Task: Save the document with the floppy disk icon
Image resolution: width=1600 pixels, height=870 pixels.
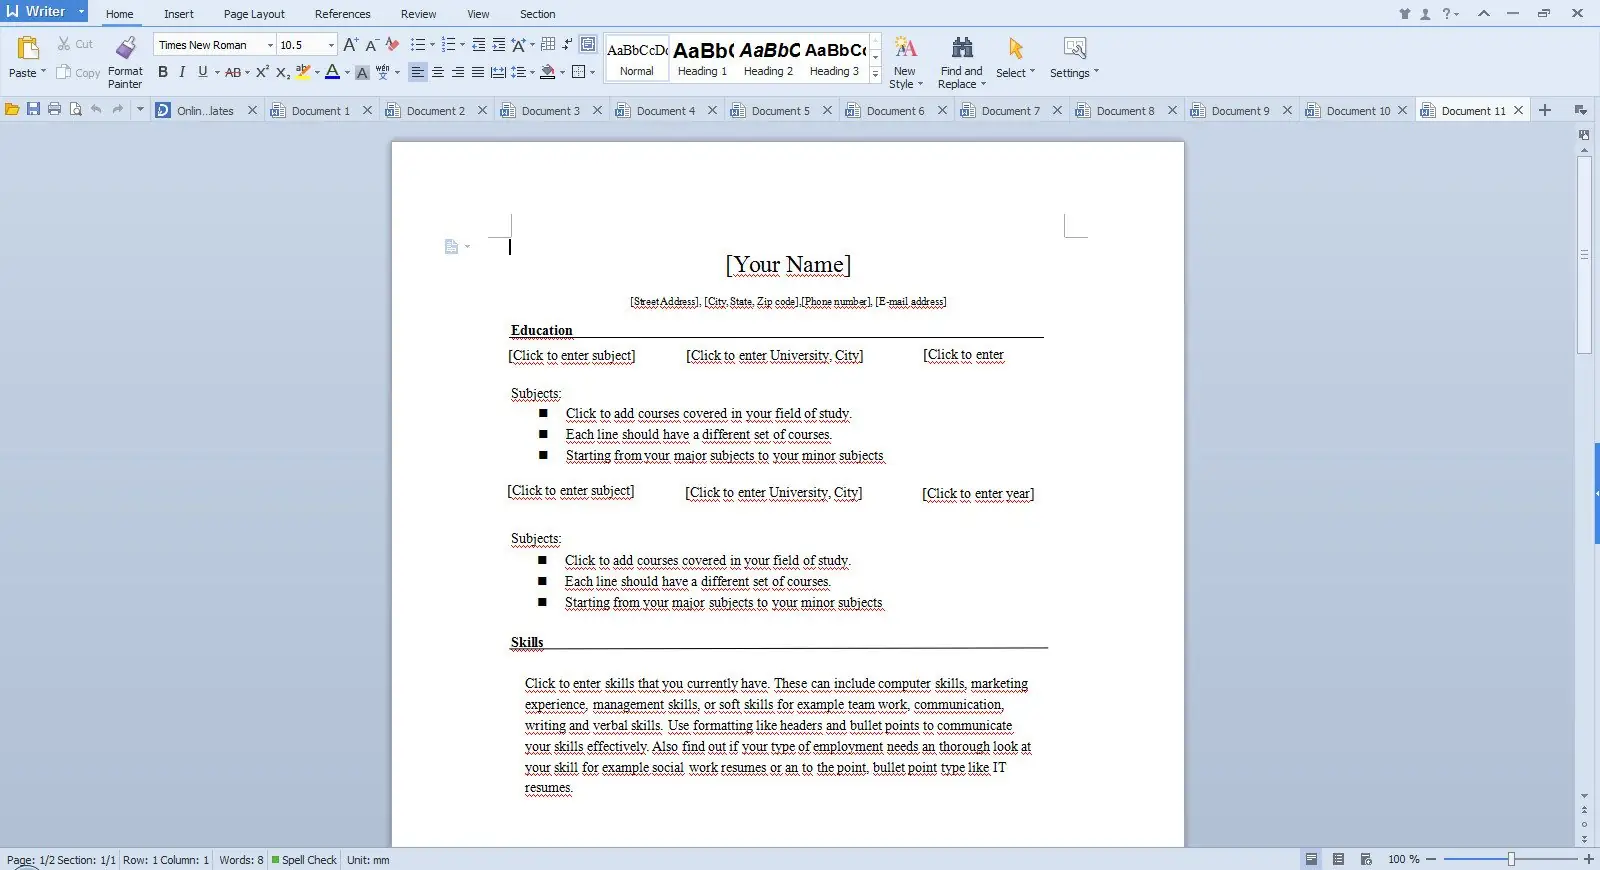Action: tap(33, 110)
